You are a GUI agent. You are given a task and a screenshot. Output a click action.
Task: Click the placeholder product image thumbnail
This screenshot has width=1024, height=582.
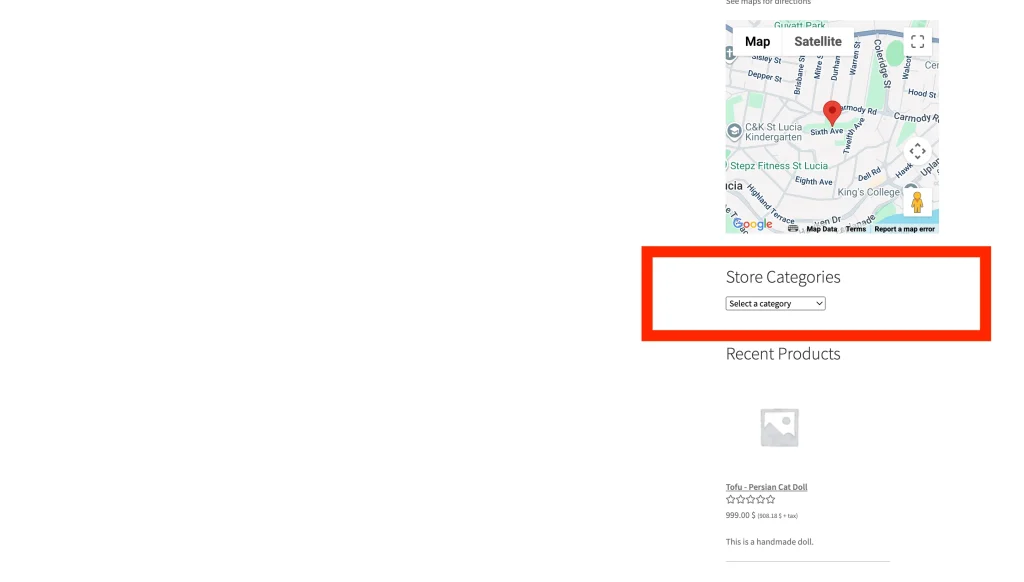[779, 427]
